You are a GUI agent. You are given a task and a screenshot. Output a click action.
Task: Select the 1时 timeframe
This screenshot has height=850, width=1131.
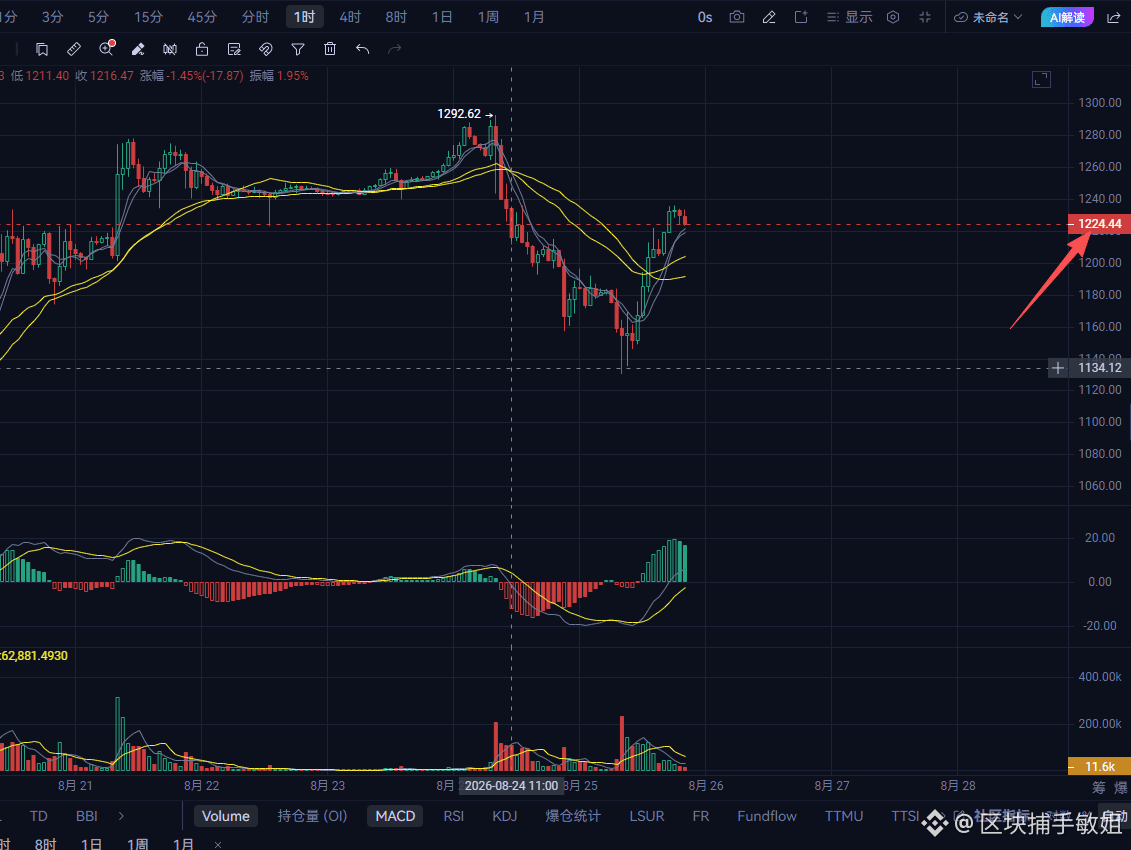(x=304, y=17)
